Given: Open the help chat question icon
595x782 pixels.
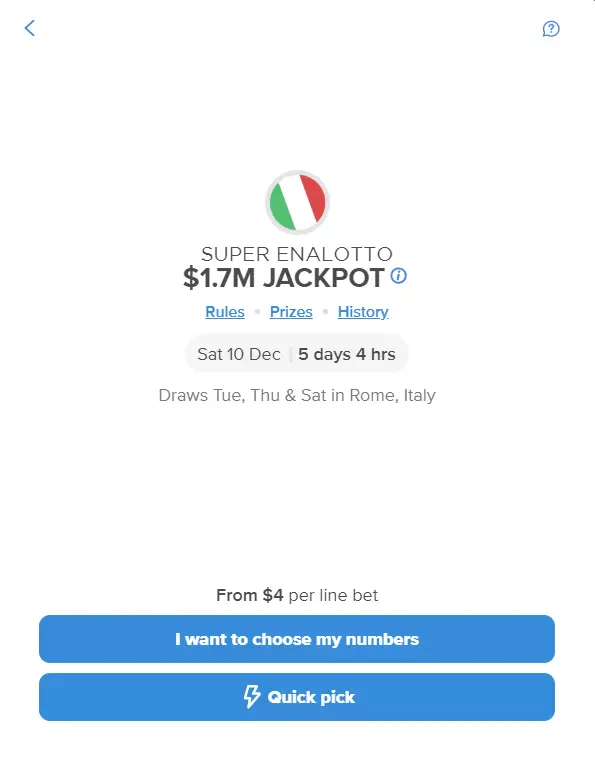Looking at the screenshot, I should click(551, 29).
